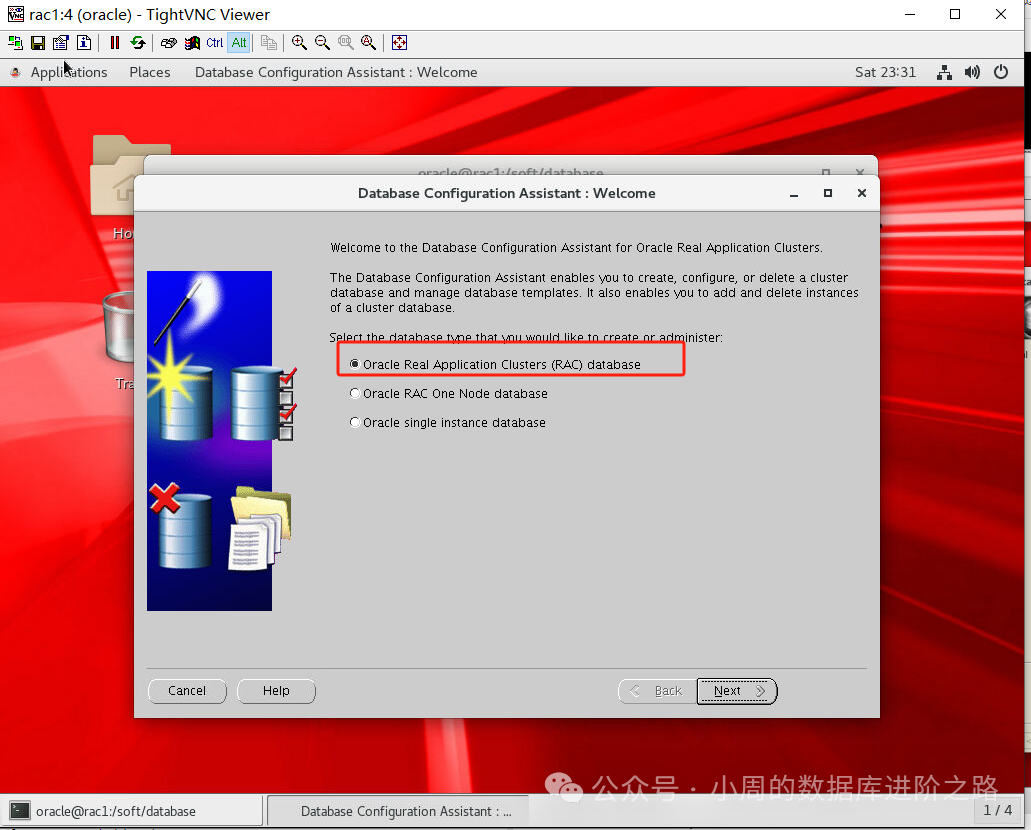Maximize the Database Configuration Assistant dialog

(828, 193)
